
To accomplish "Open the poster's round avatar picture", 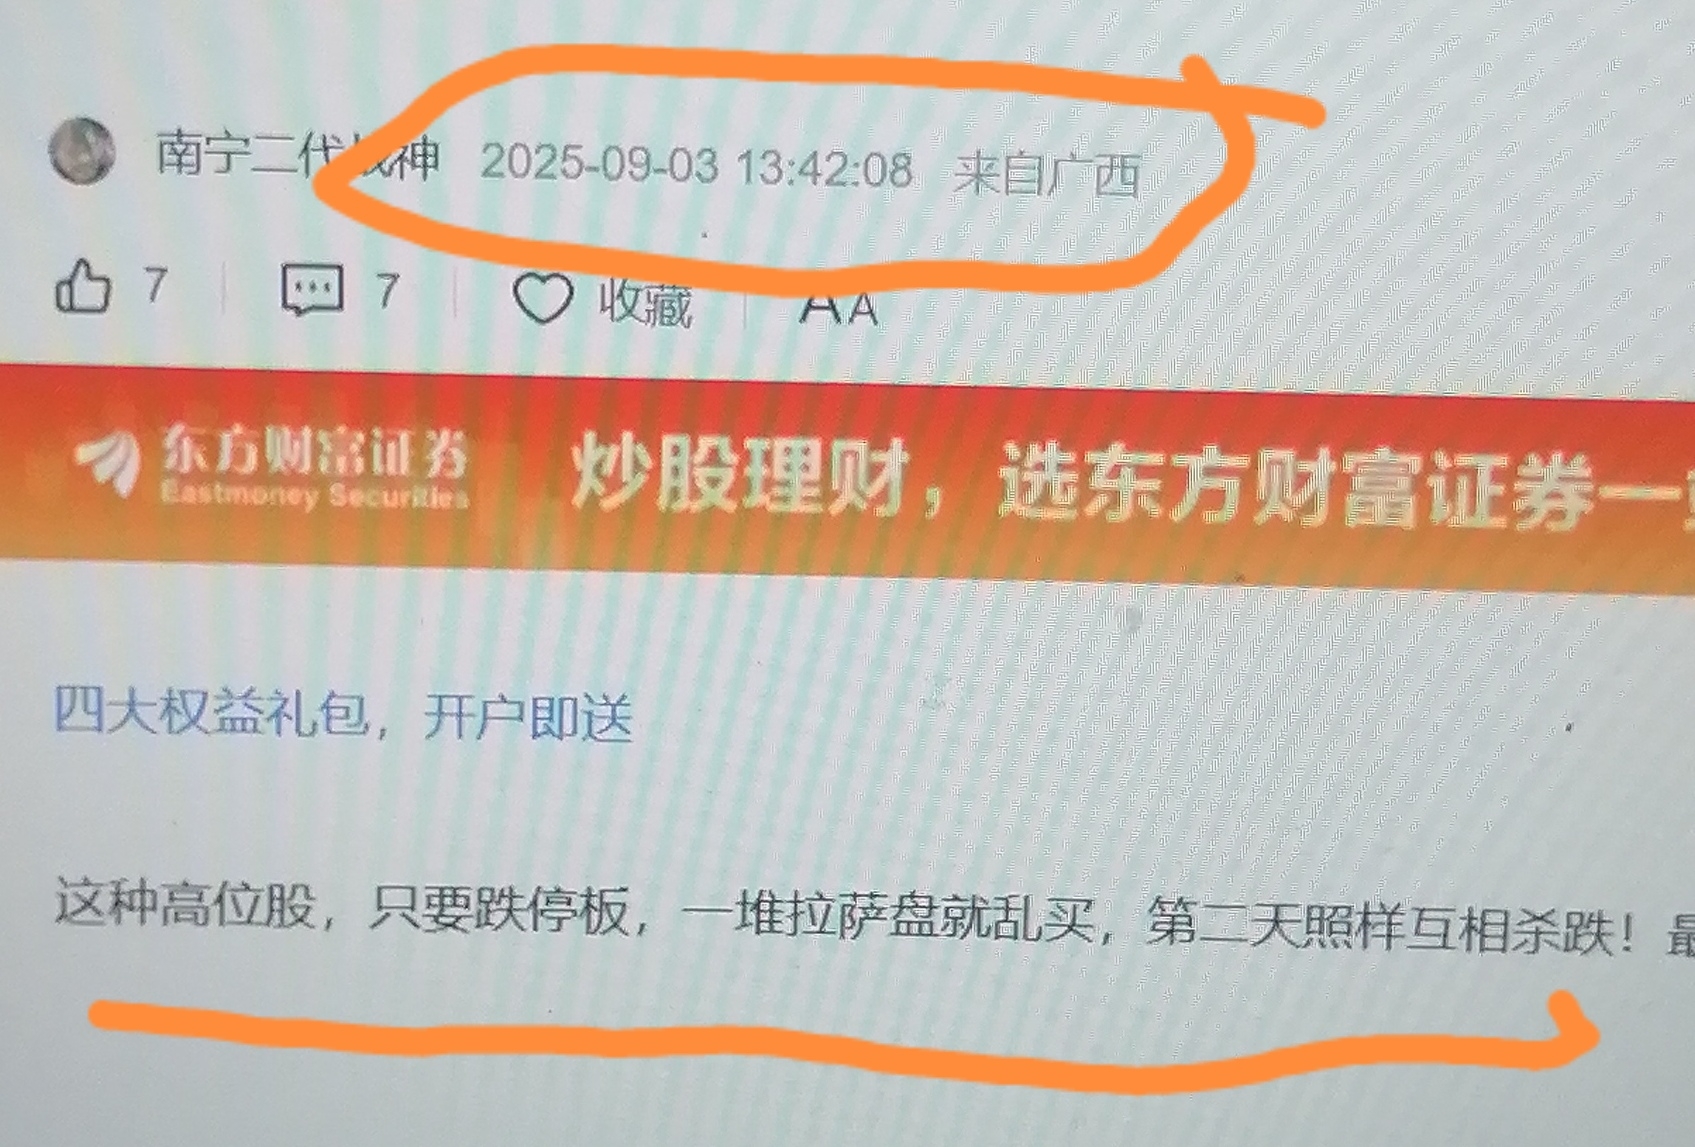I will click(x=82, y=151).
